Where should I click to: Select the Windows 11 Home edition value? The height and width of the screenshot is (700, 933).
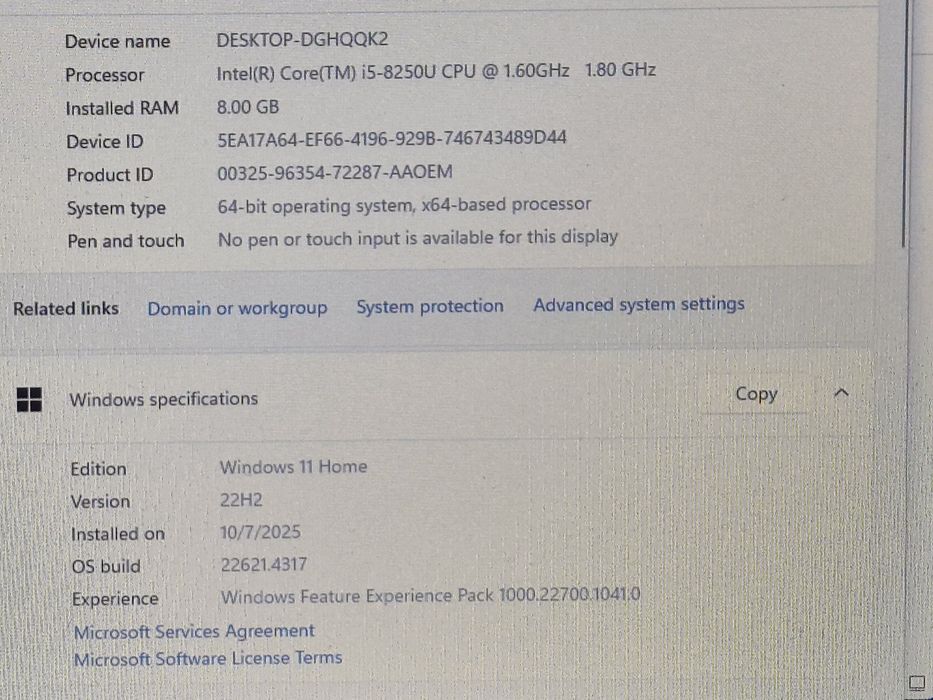(x=293, y=467)
